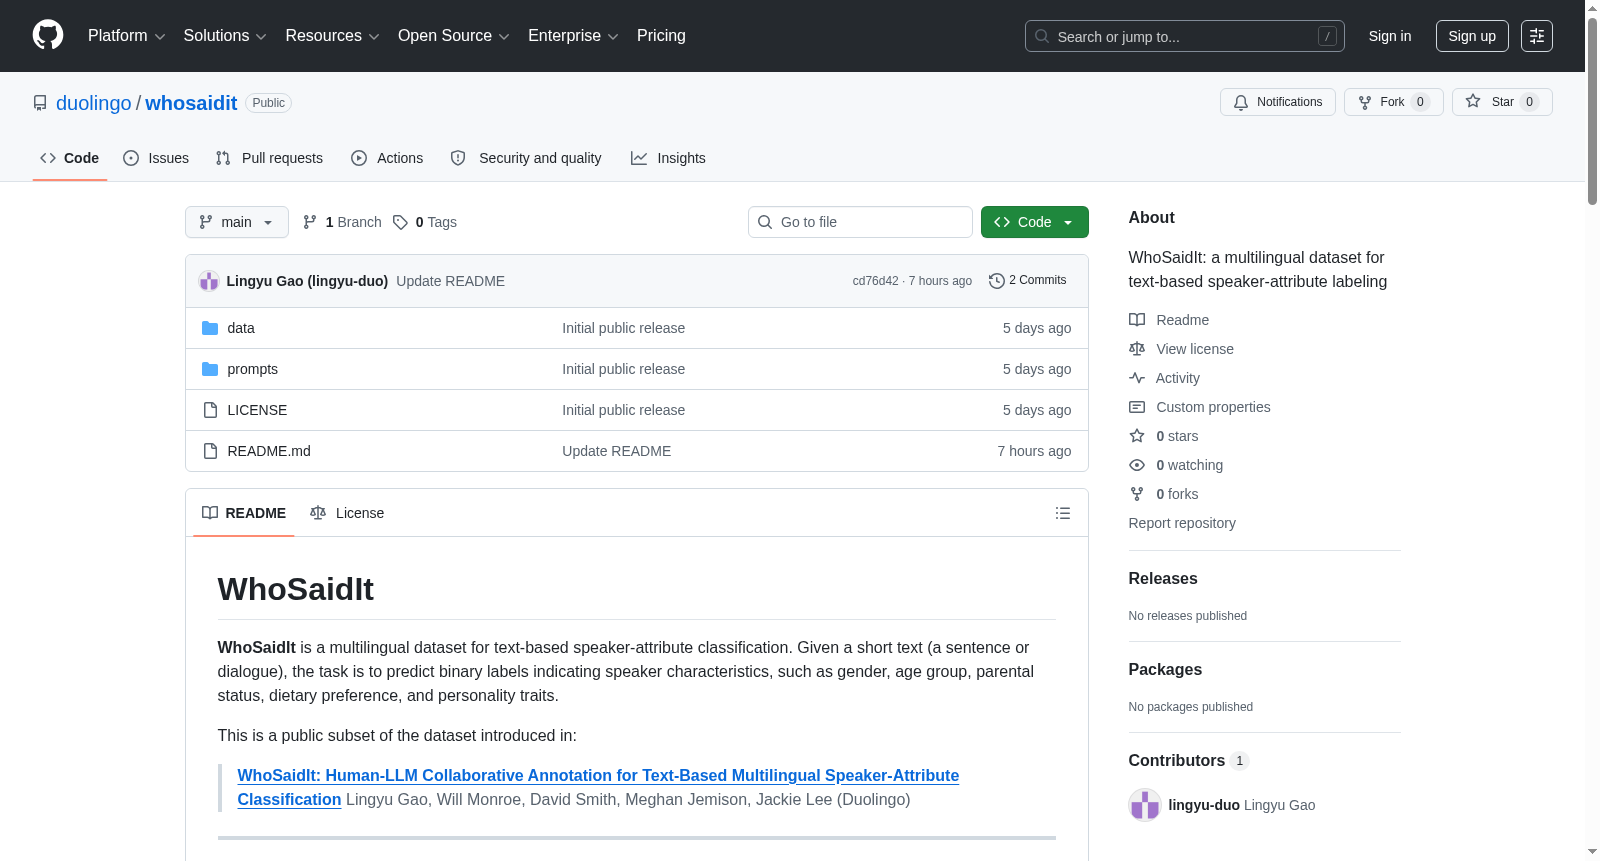Open the README outline list icon
The width and height of the screenshot is (1600, 861).
(1063, 513)
